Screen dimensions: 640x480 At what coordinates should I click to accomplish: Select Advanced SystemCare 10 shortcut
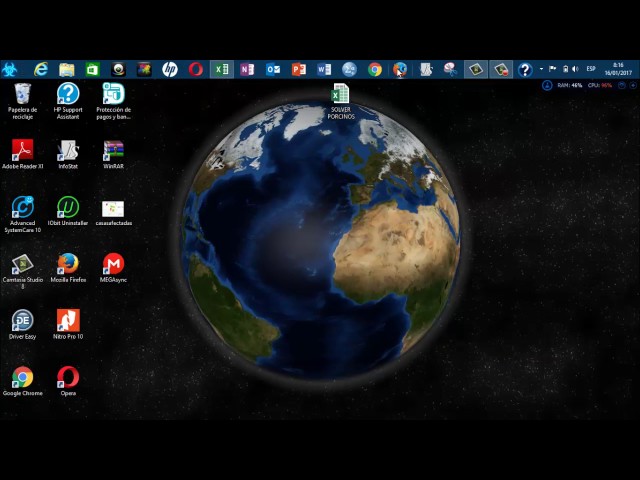point(22,214)
